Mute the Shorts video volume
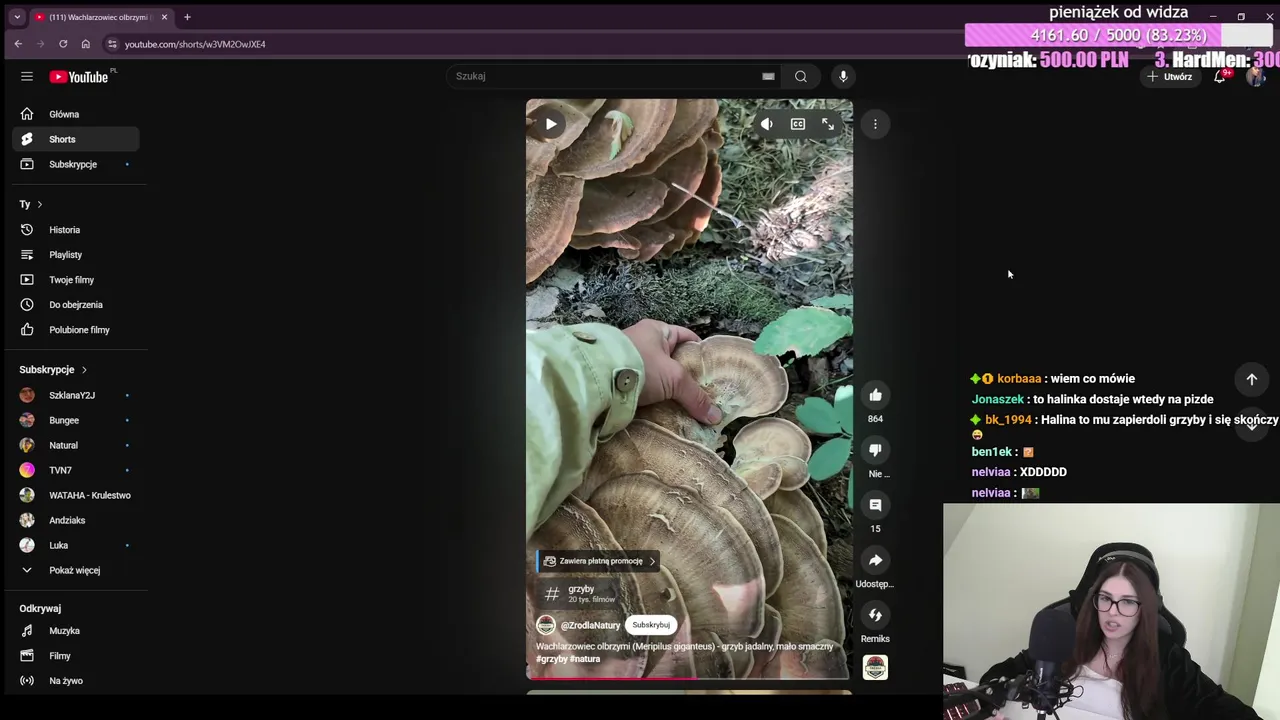This screenshot has height=720, width=1280. coord(766,124)
